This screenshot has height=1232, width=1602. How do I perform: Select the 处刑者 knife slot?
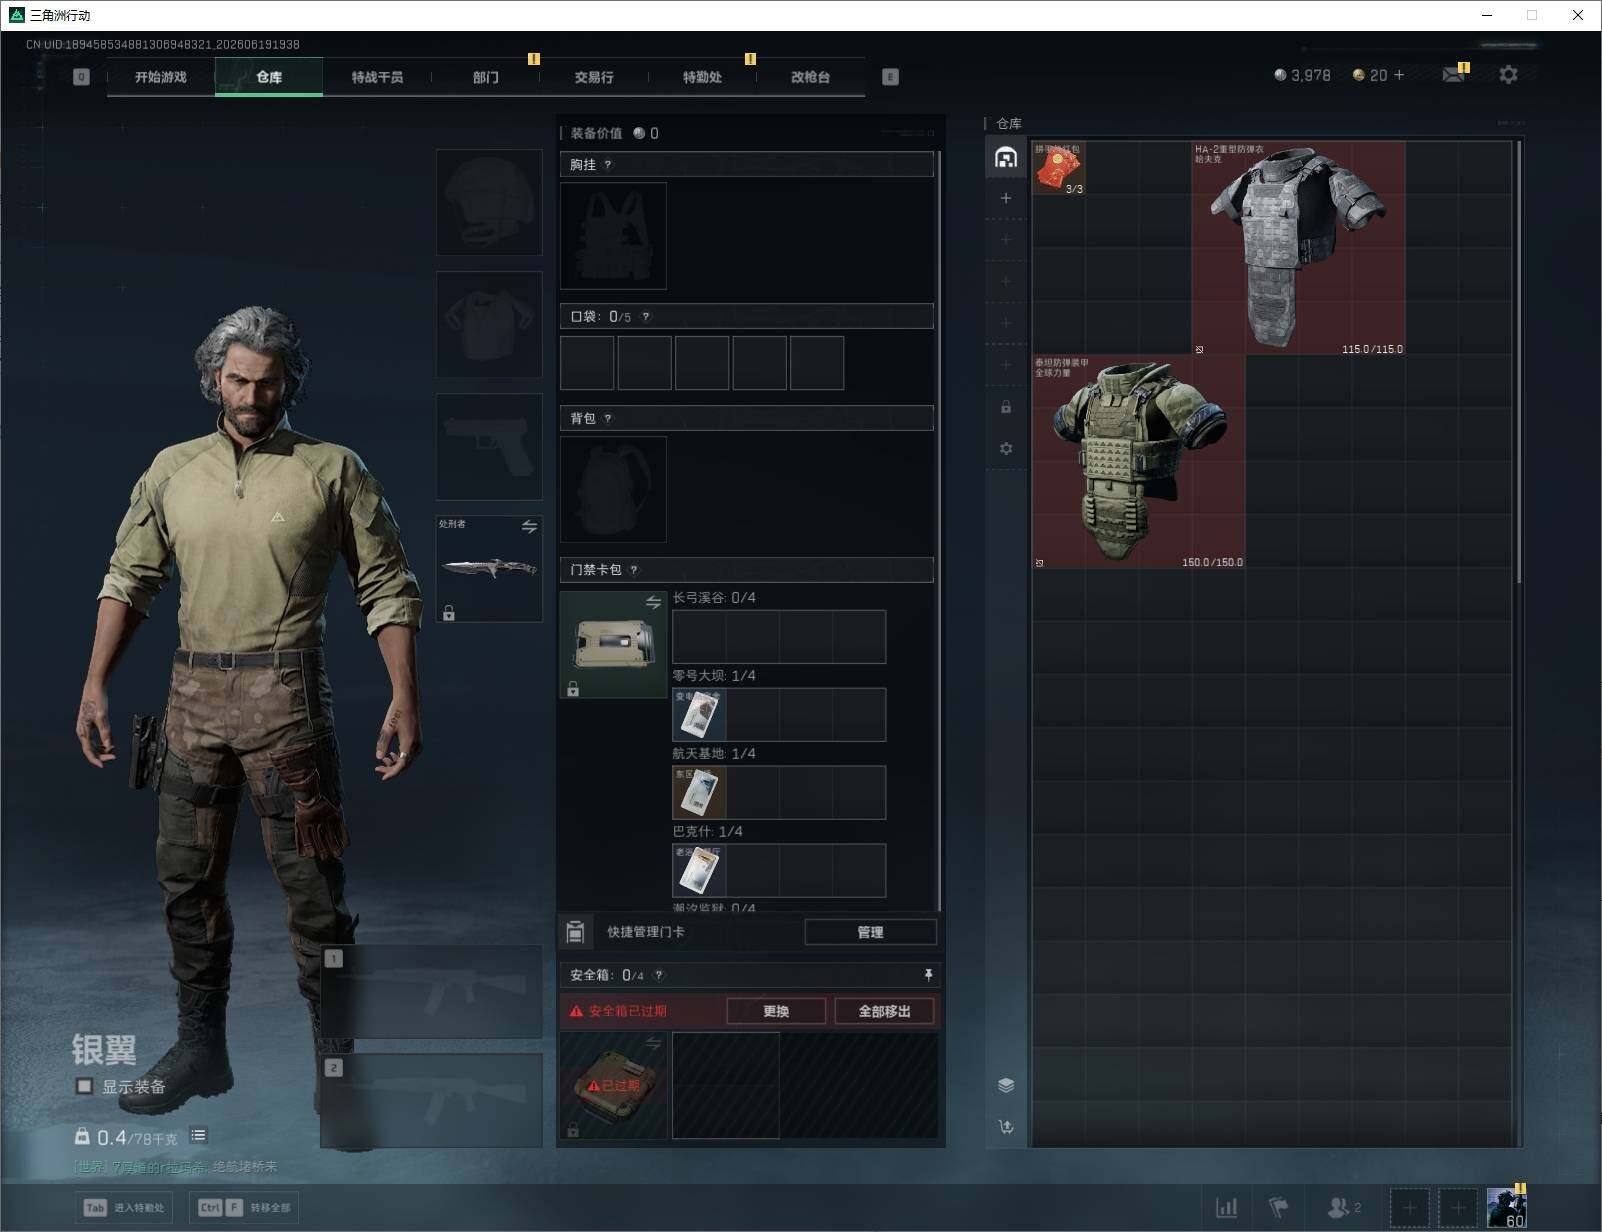pos(489,569)
